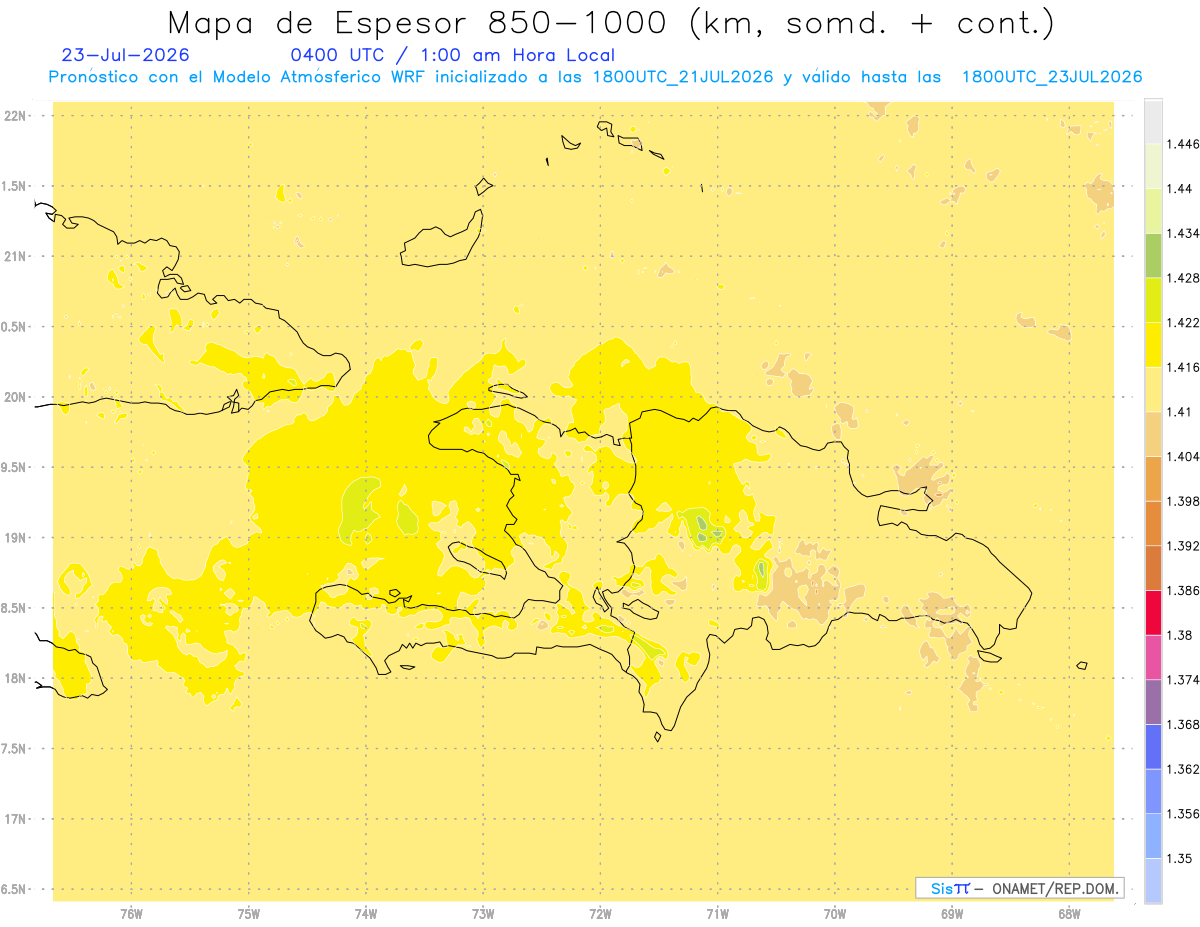
Task: Pick the pink colorbar segment between 1.374 and 1.38
Action: tap(1153, 658)
